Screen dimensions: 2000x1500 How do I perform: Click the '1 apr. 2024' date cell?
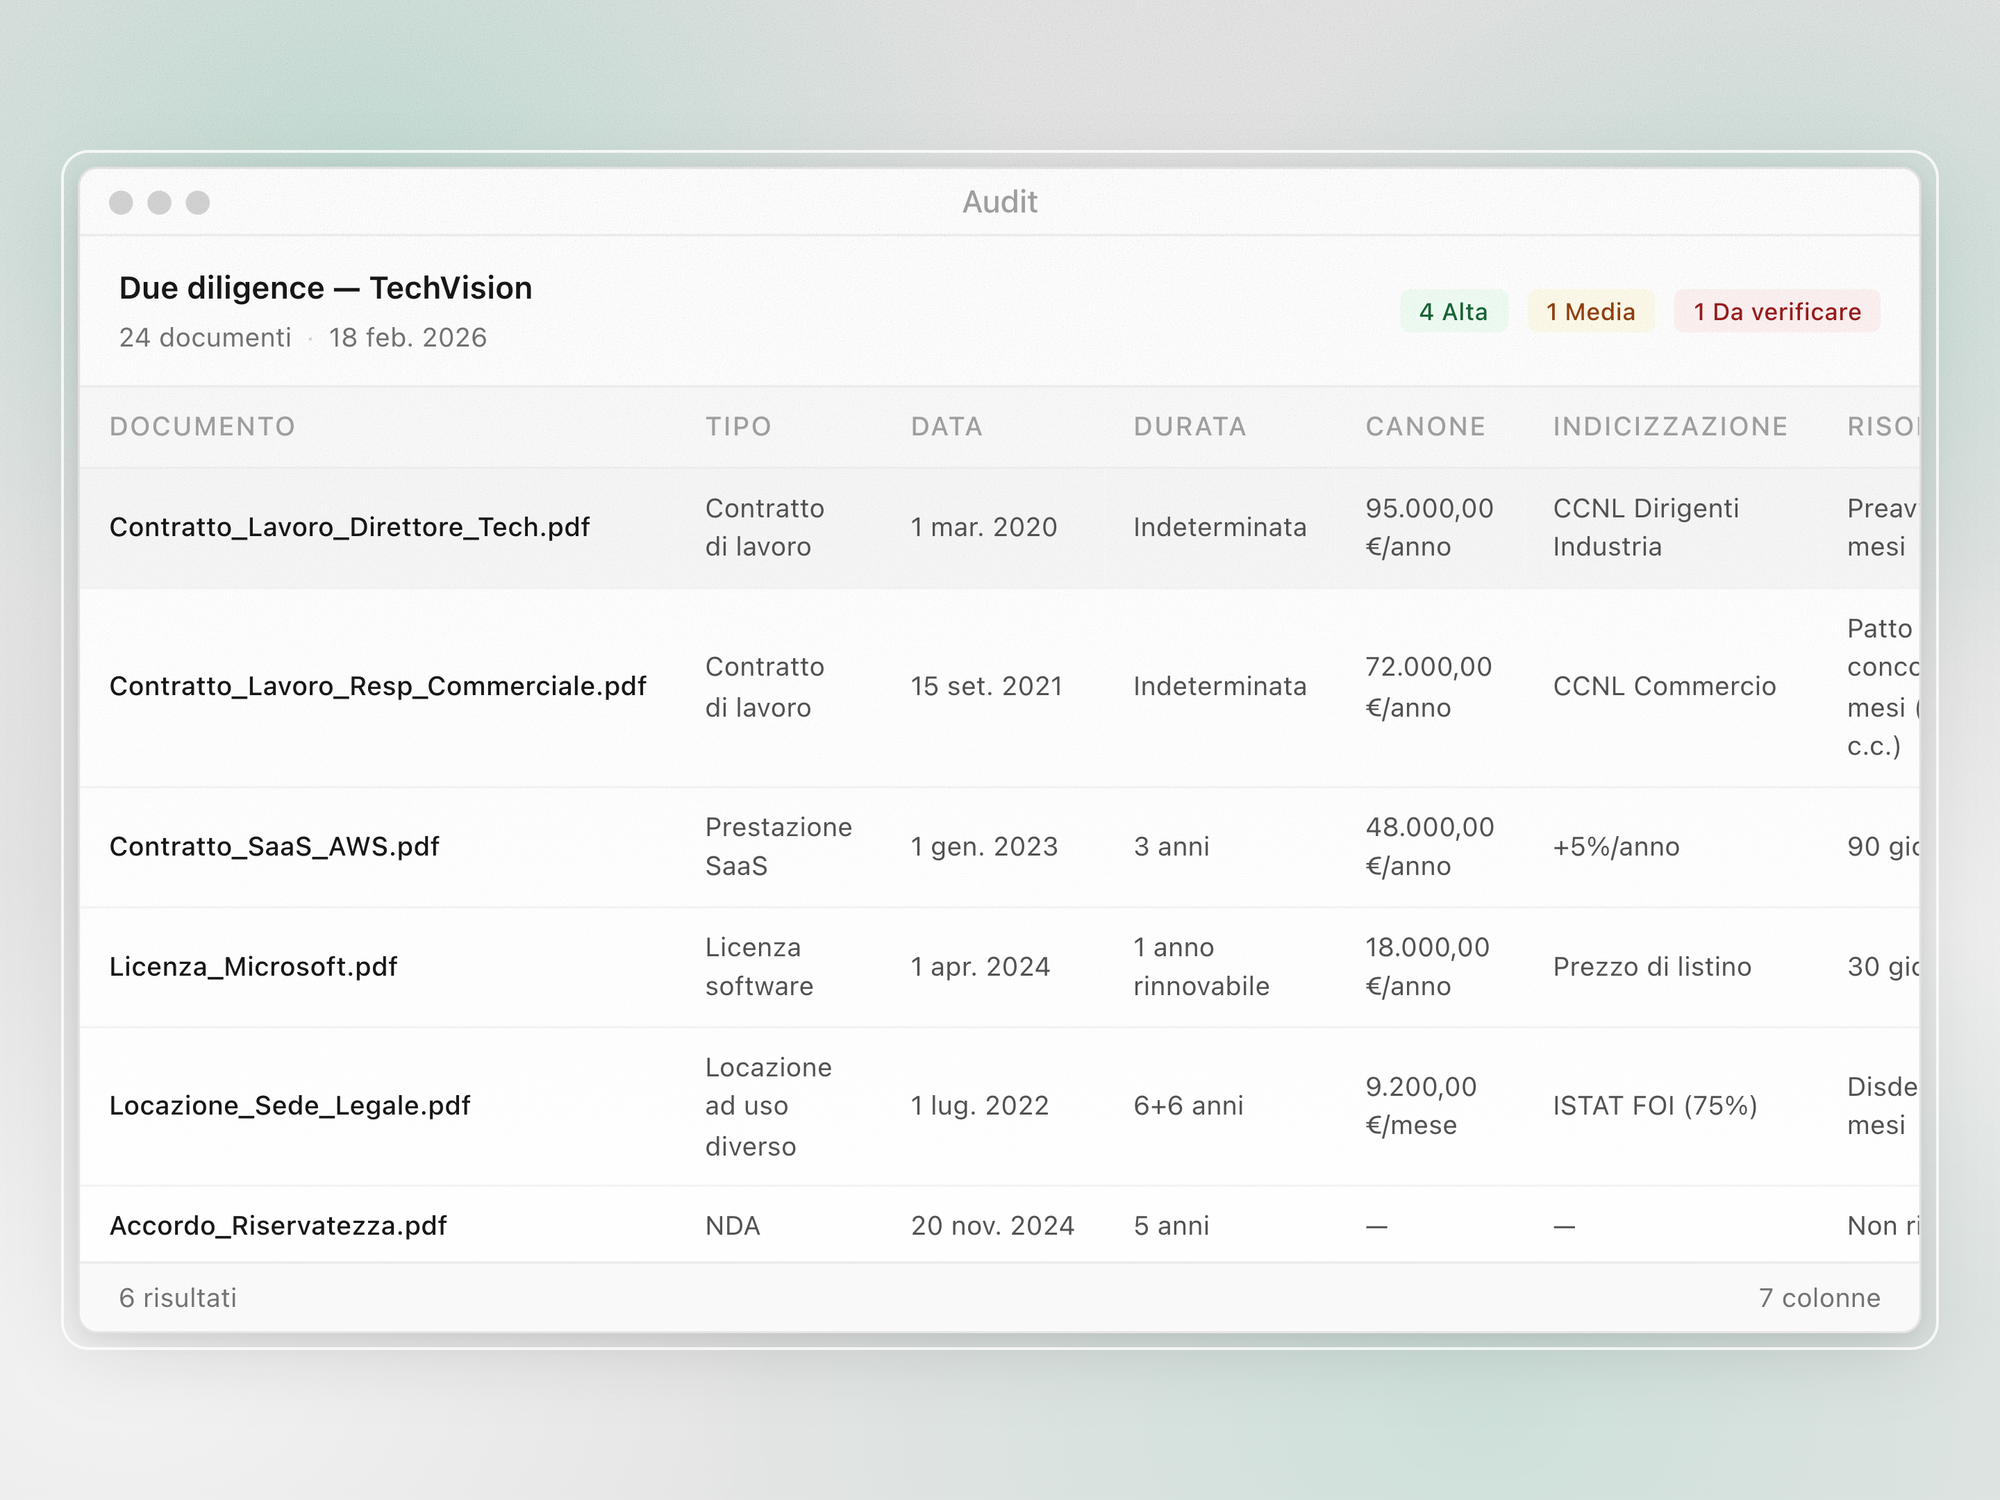[x=980, y=966]
